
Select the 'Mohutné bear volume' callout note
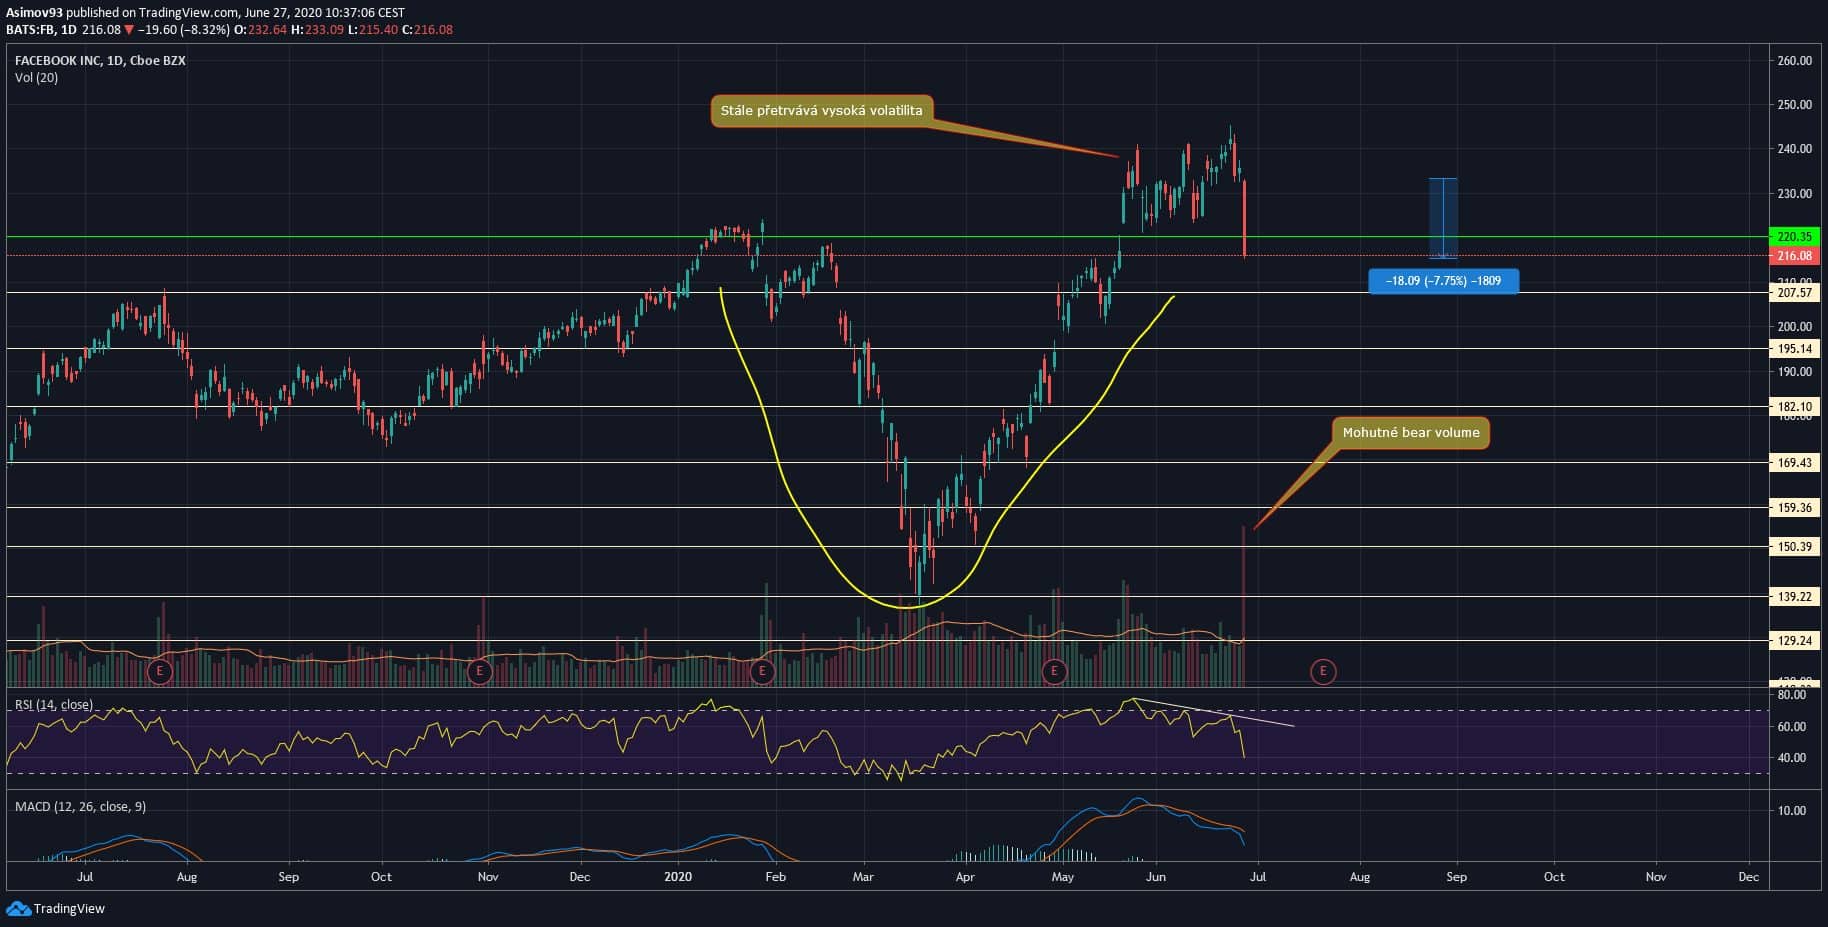[x=1410, y=433]
